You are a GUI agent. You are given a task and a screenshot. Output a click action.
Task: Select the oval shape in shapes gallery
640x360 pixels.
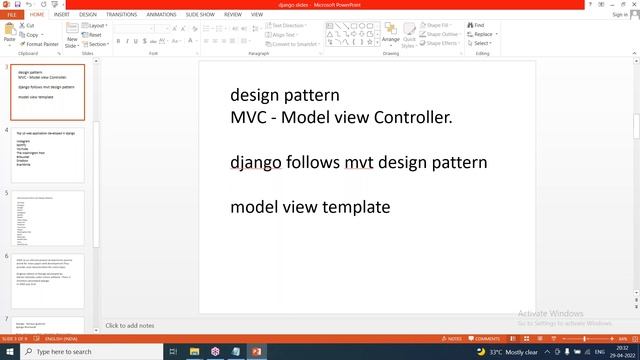pyautogui.click(x=362, y=26)
